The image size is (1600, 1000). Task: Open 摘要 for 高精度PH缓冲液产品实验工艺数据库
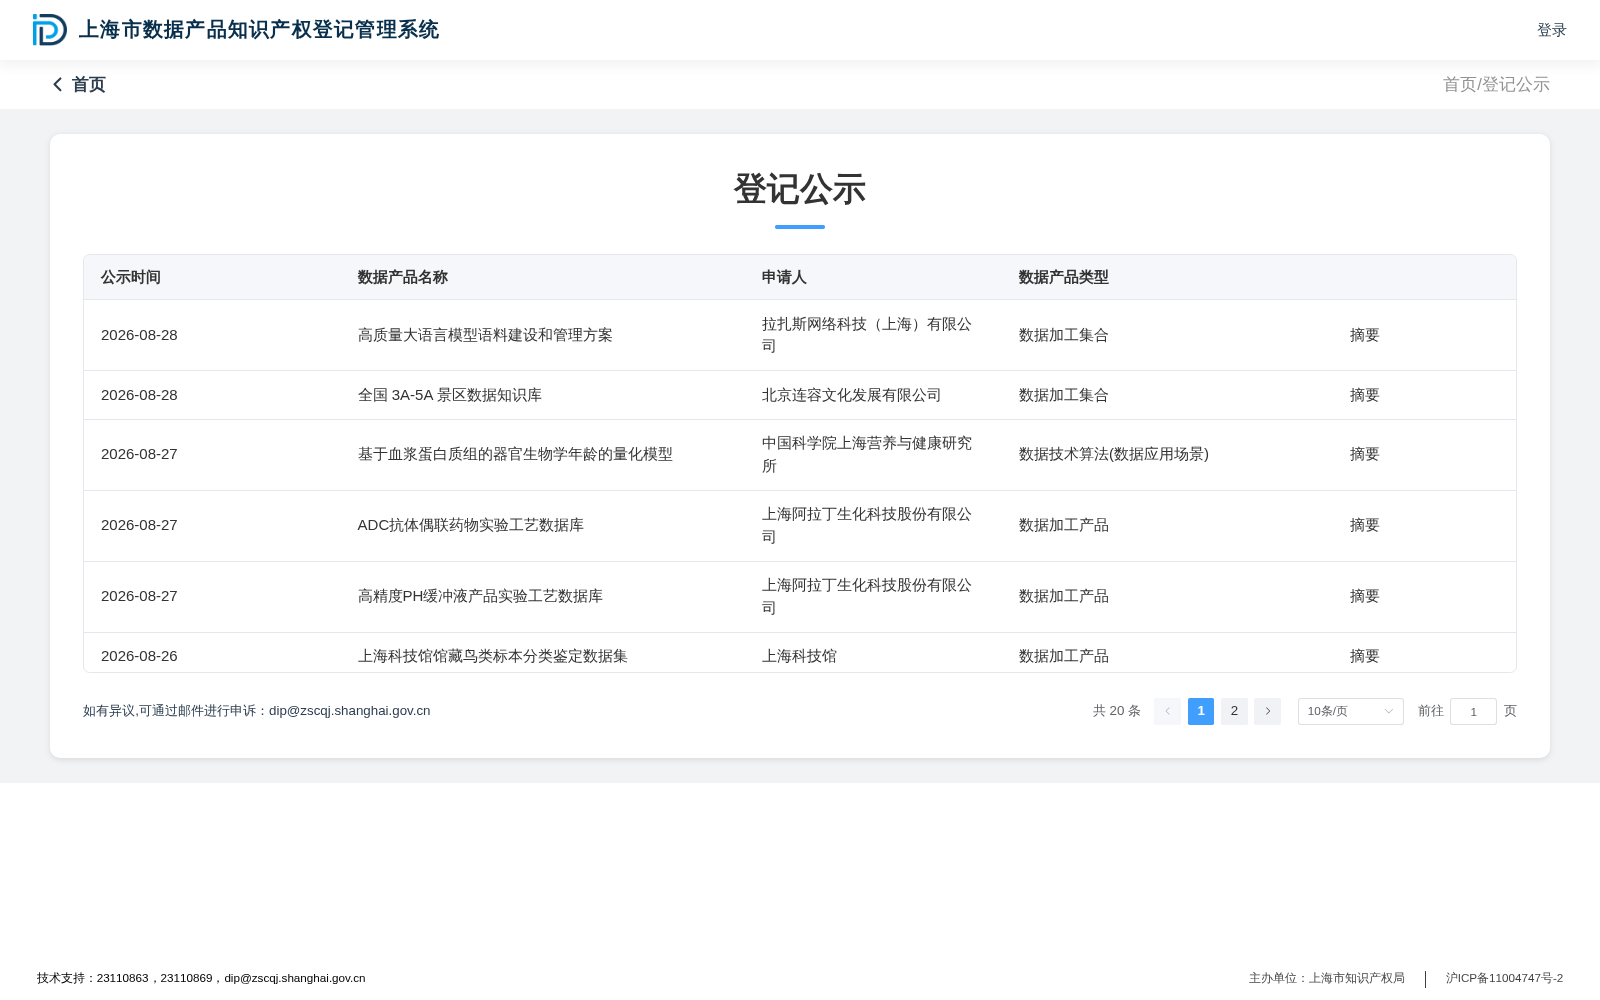(1364, 596)
